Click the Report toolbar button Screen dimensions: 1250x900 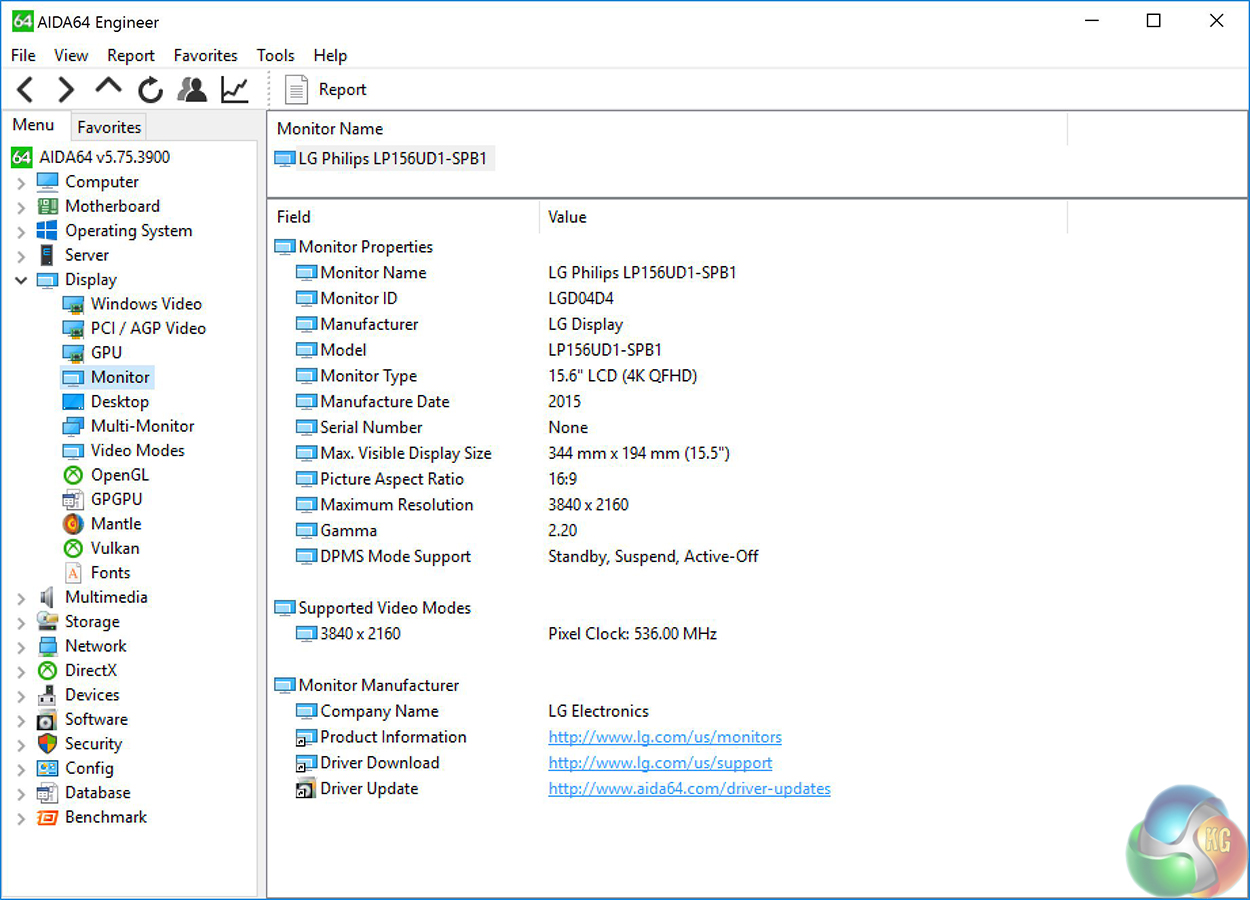coord(326,90)
